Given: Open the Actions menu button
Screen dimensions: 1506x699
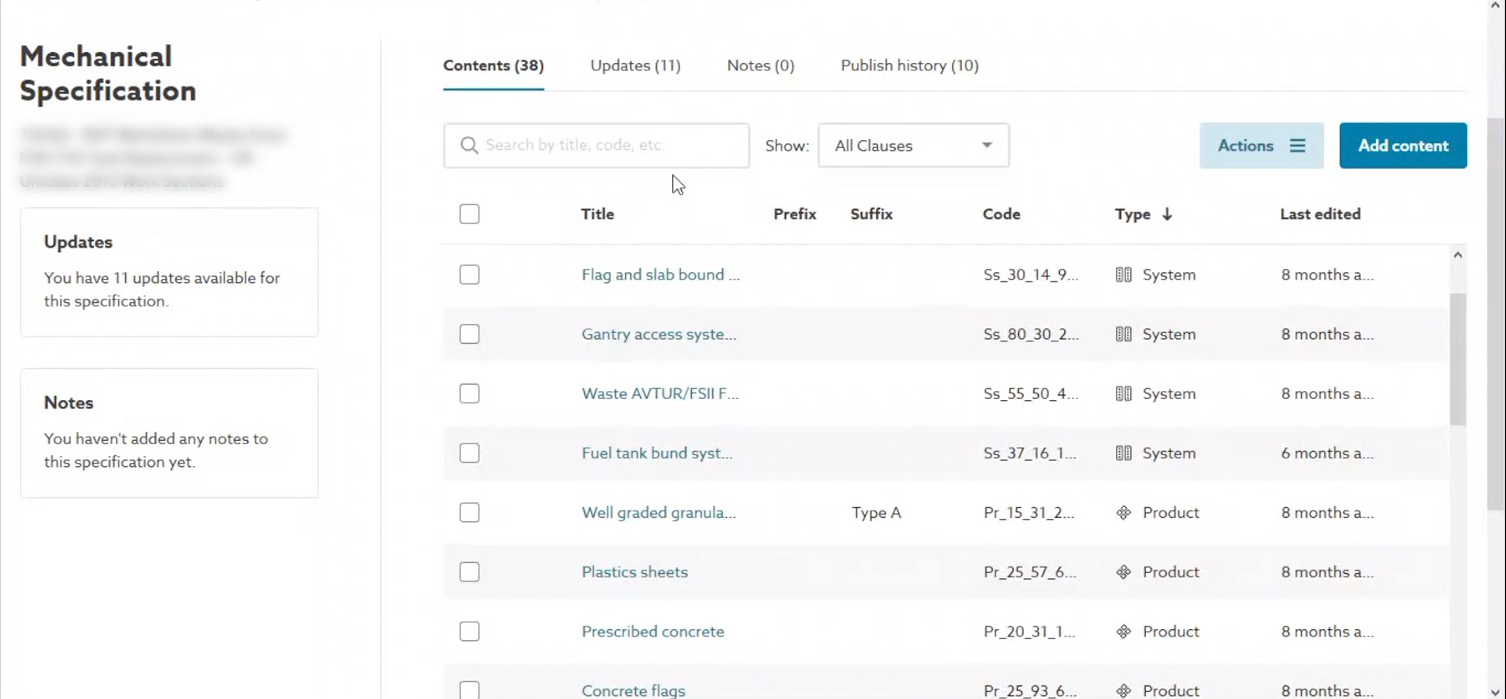Looking at the screenshot, I should pyautogui.click(x=1261, y=146).
